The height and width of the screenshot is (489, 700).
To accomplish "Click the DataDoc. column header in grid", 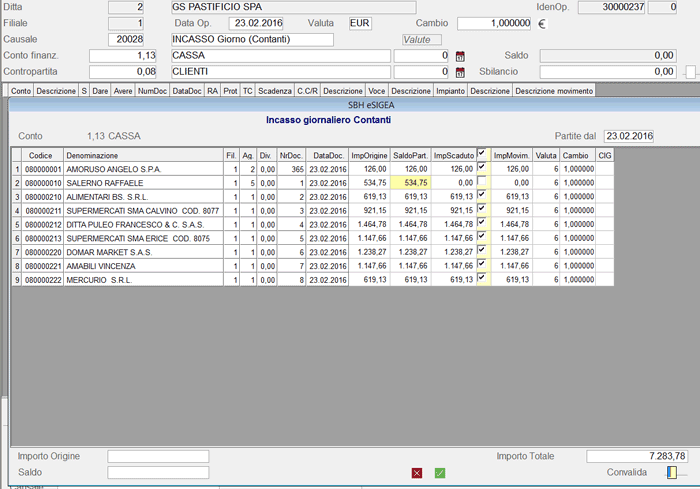I will coord(328,155).
